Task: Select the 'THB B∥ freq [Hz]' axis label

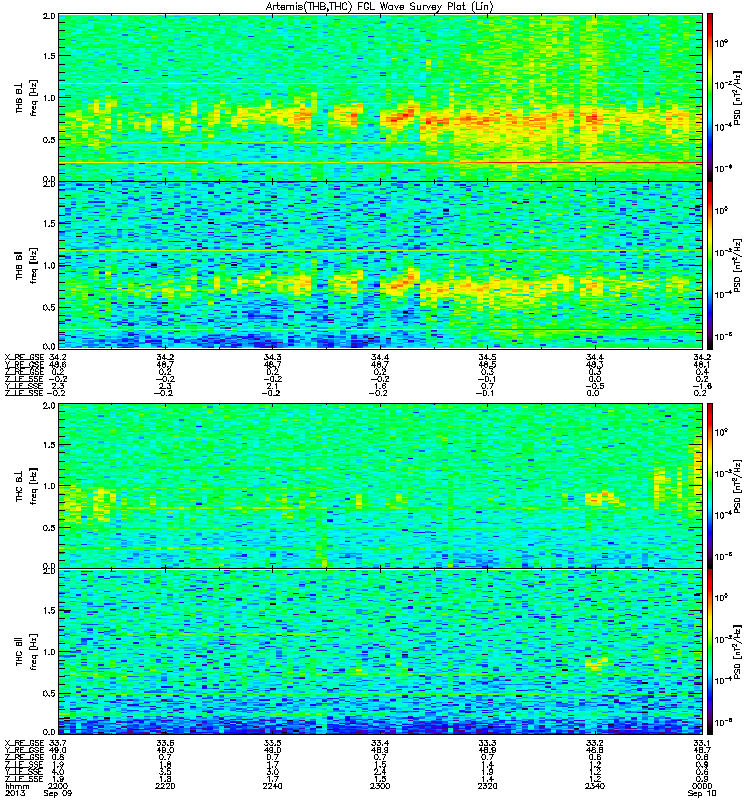Action: click(x=27, y=265)
